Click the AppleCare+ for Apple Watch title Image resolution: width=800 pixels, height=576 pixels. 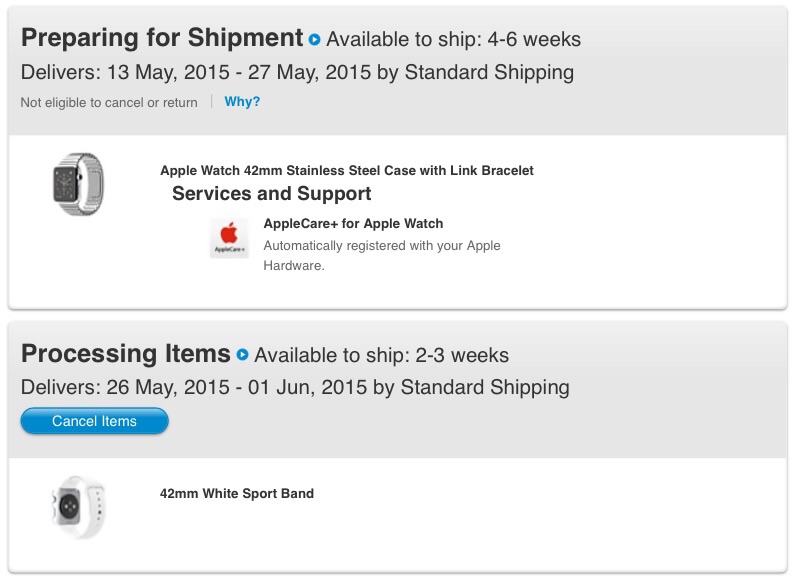click(353, 223)
